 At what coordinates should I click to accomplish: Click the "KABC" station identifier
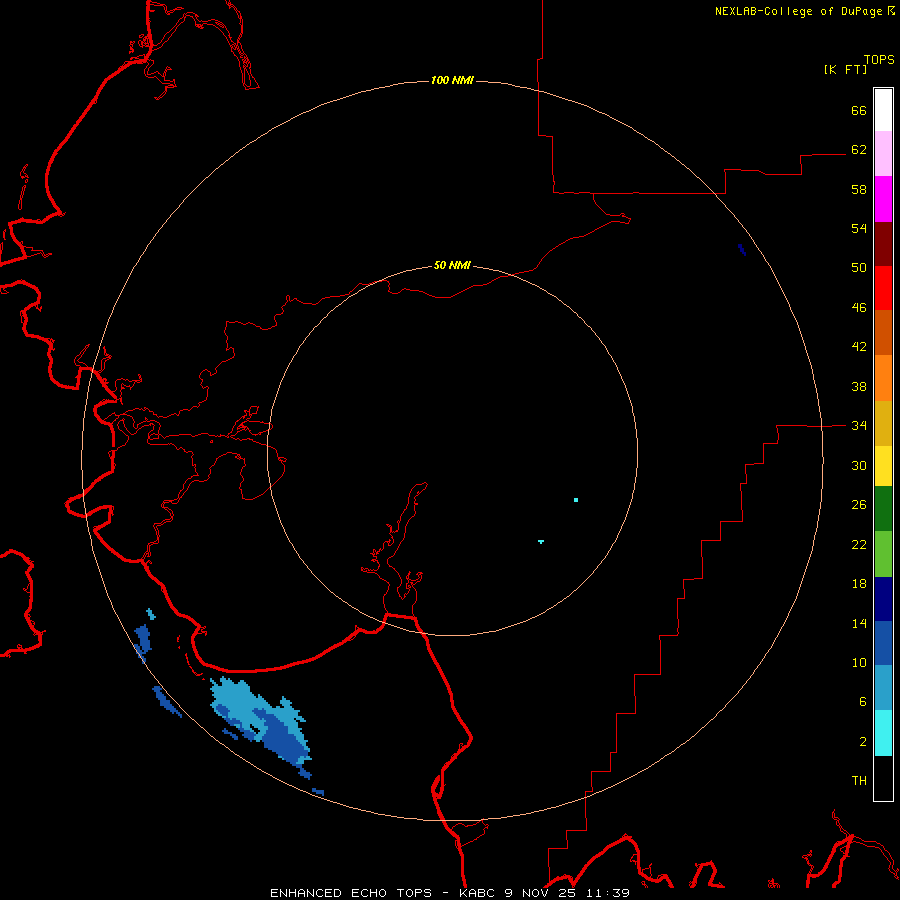click(x=478, y=893)
